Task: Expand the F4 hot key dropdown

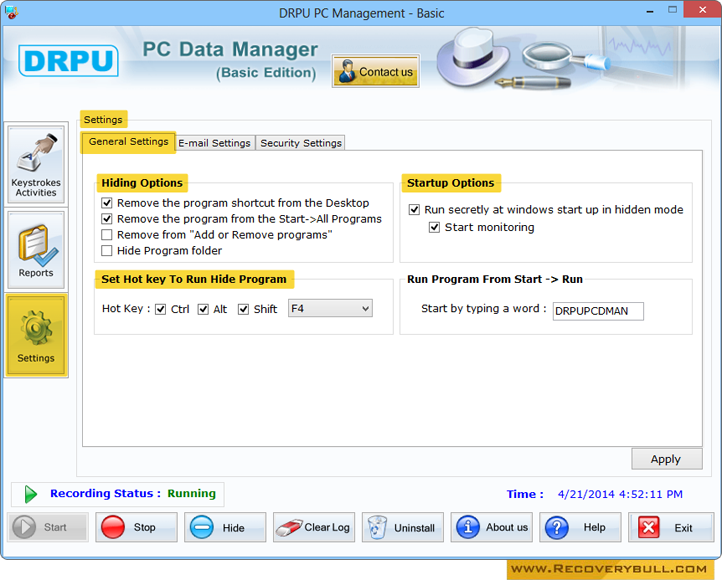Action: [330, 308]
